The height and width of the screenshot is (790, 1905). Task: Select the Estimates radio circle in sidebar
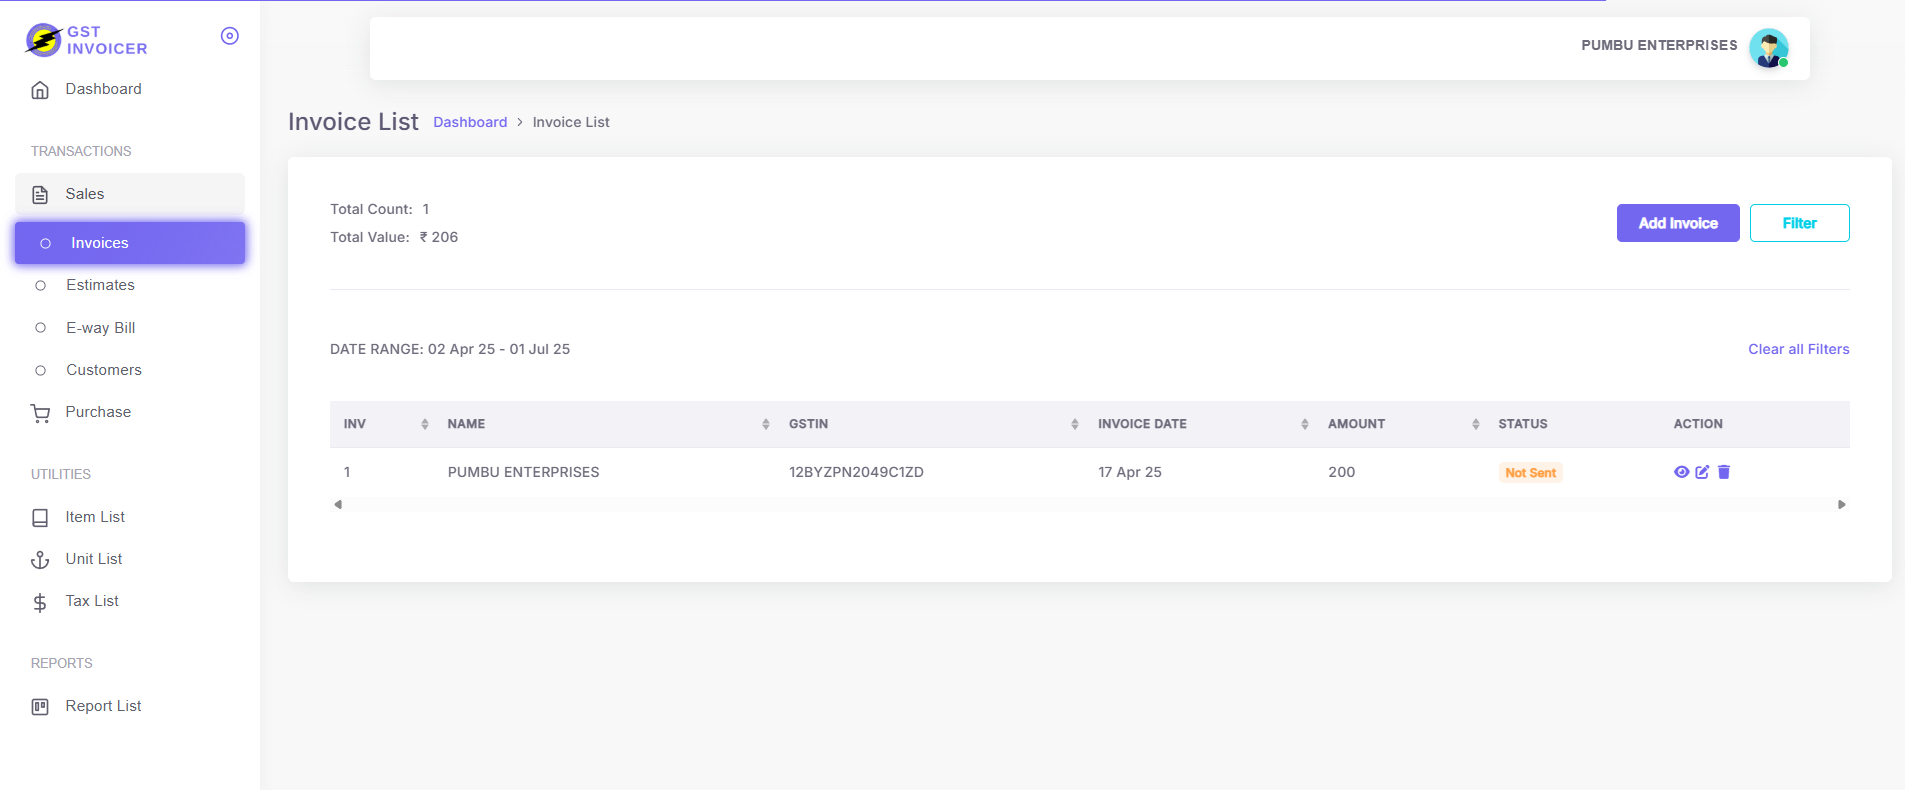(x=41, y=286)
